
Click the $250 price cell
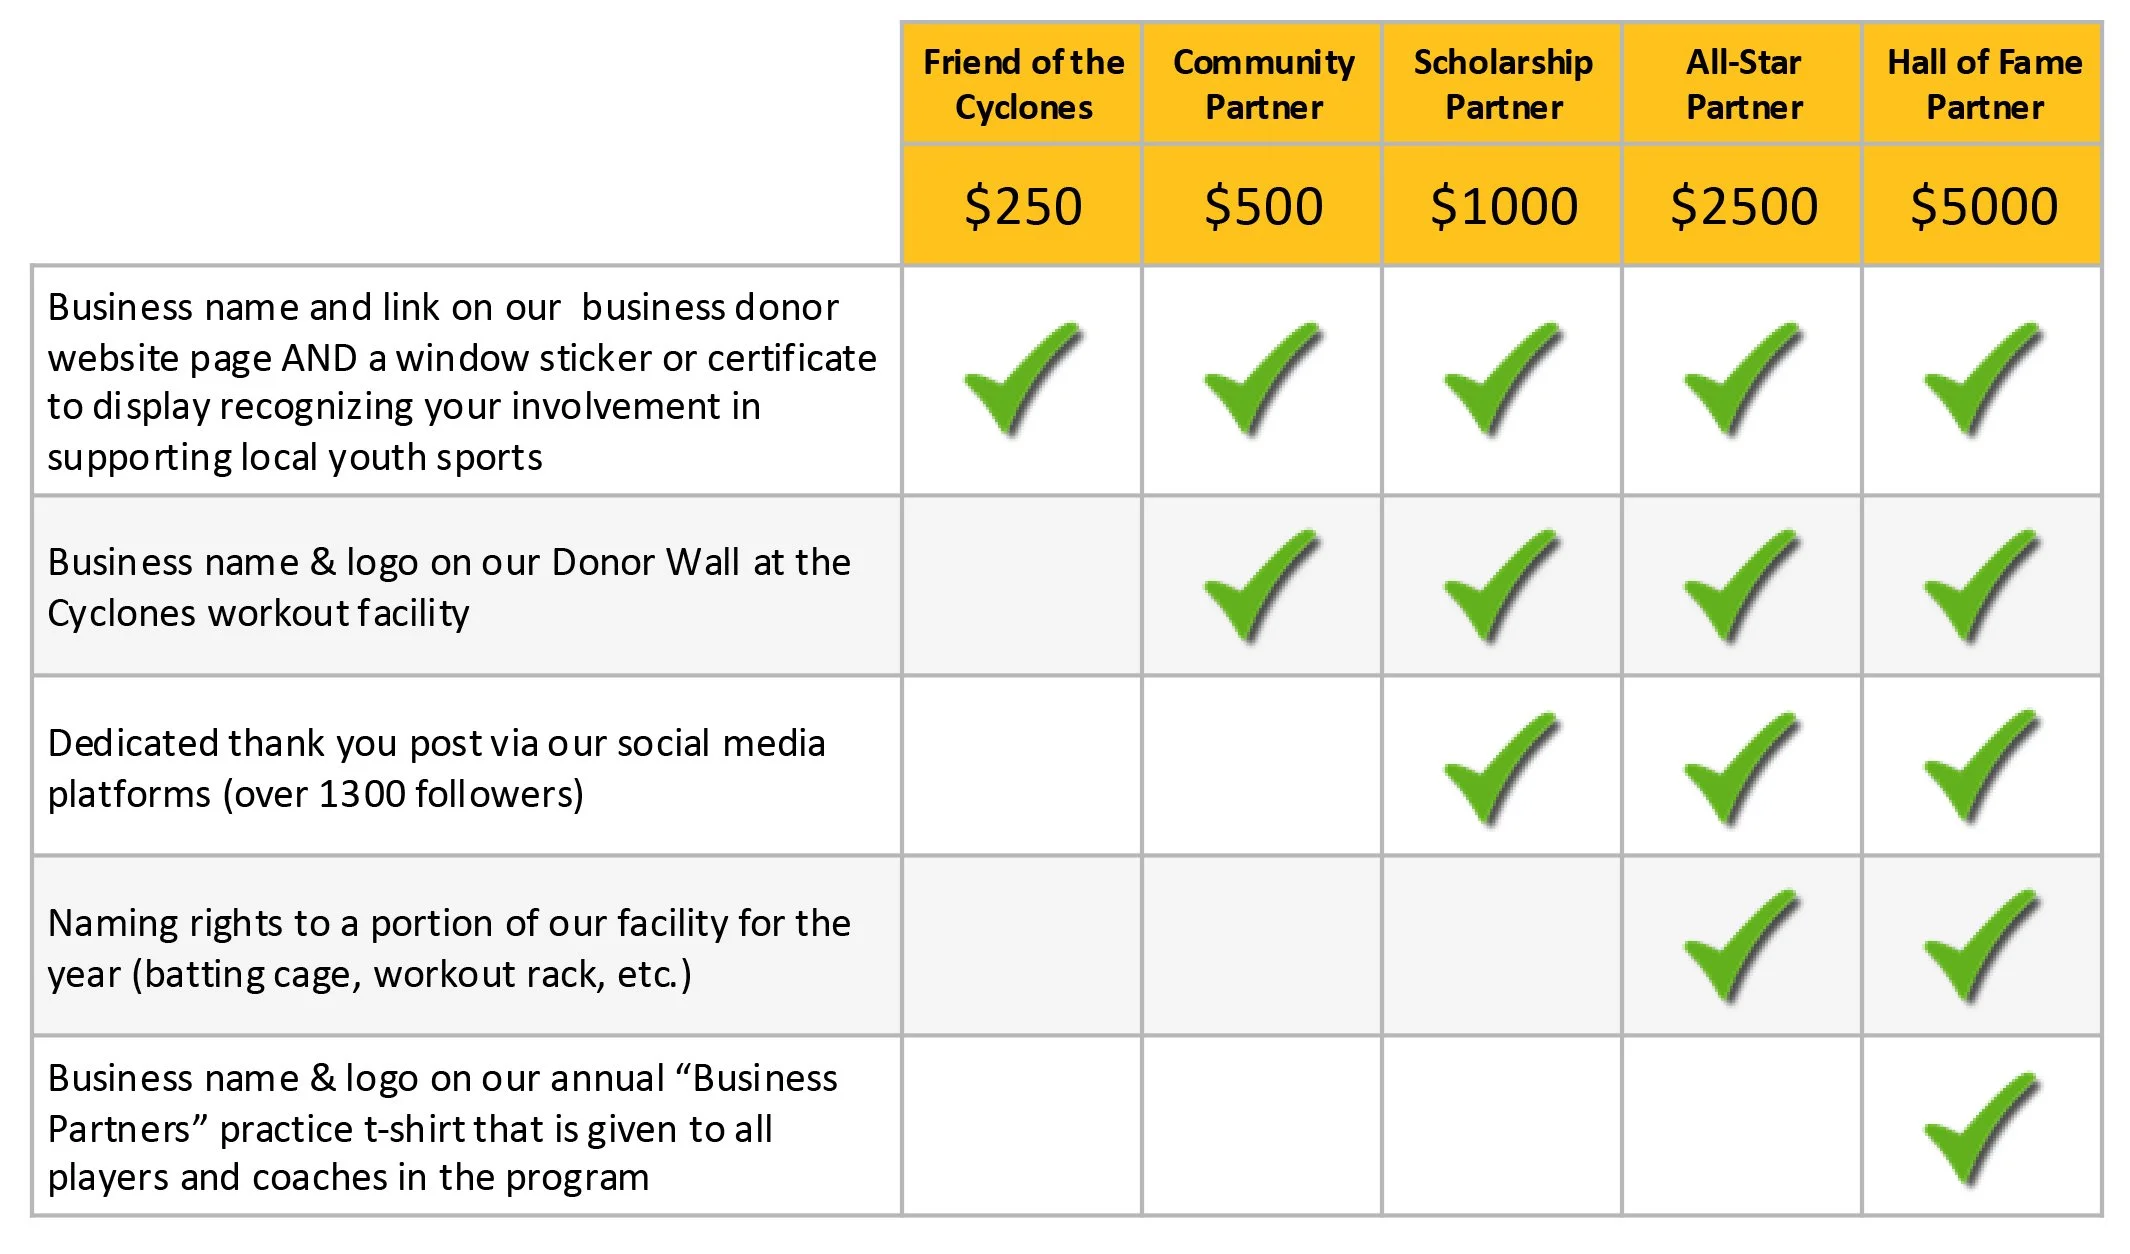pyautogui.click(x=1022, y=206)
